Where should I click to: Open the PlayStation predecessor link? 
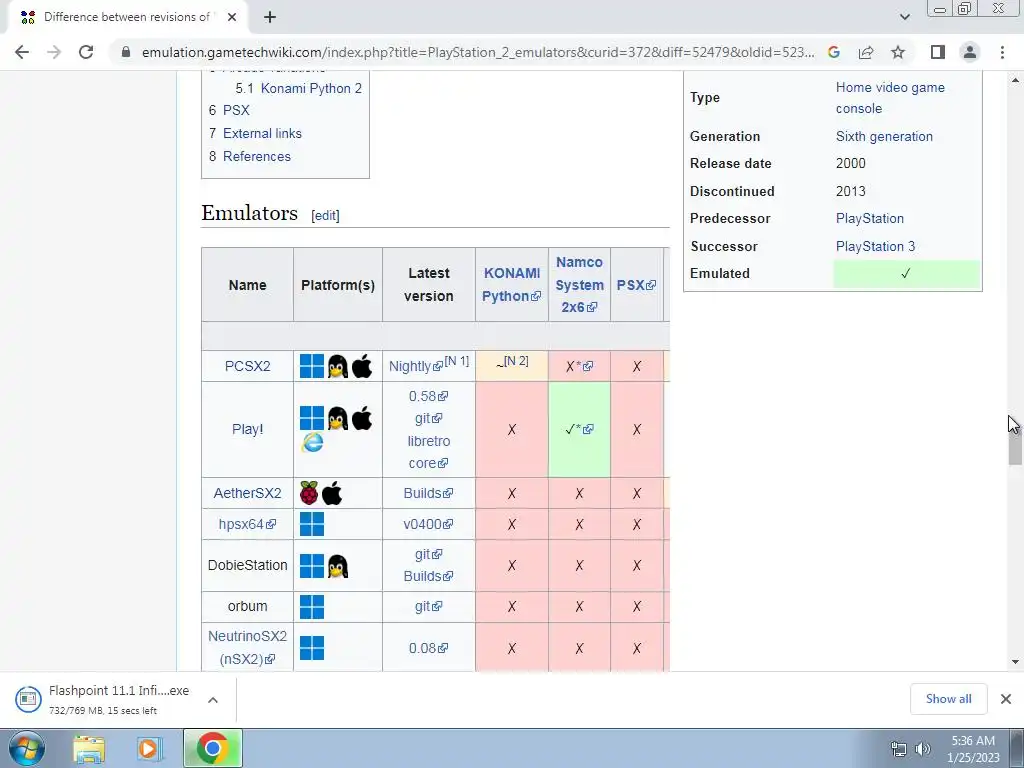tap(870, 219)
